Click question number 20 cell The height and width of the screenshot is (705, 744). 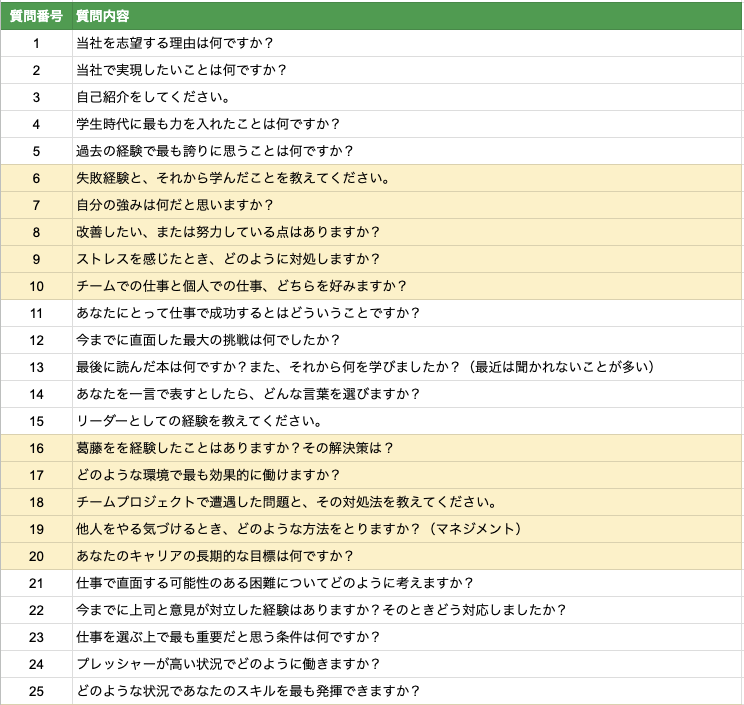37,556
